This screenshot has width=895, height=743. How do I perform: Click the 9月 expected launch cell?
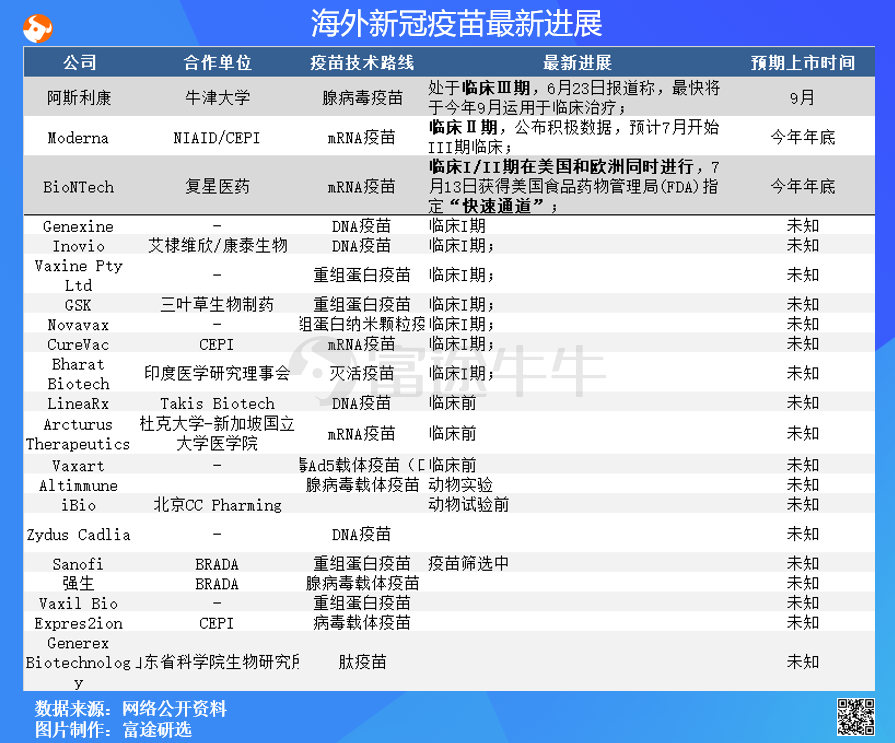click(803, 98)
